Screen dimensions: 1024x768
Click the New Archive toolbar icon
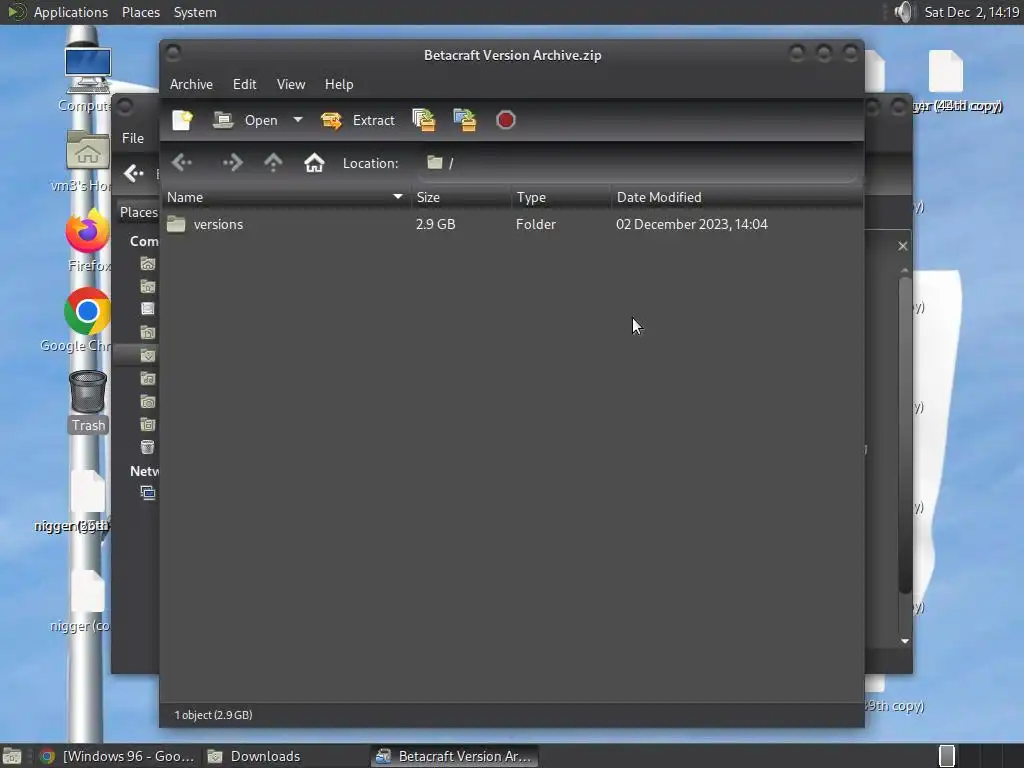tap(182, 120)
